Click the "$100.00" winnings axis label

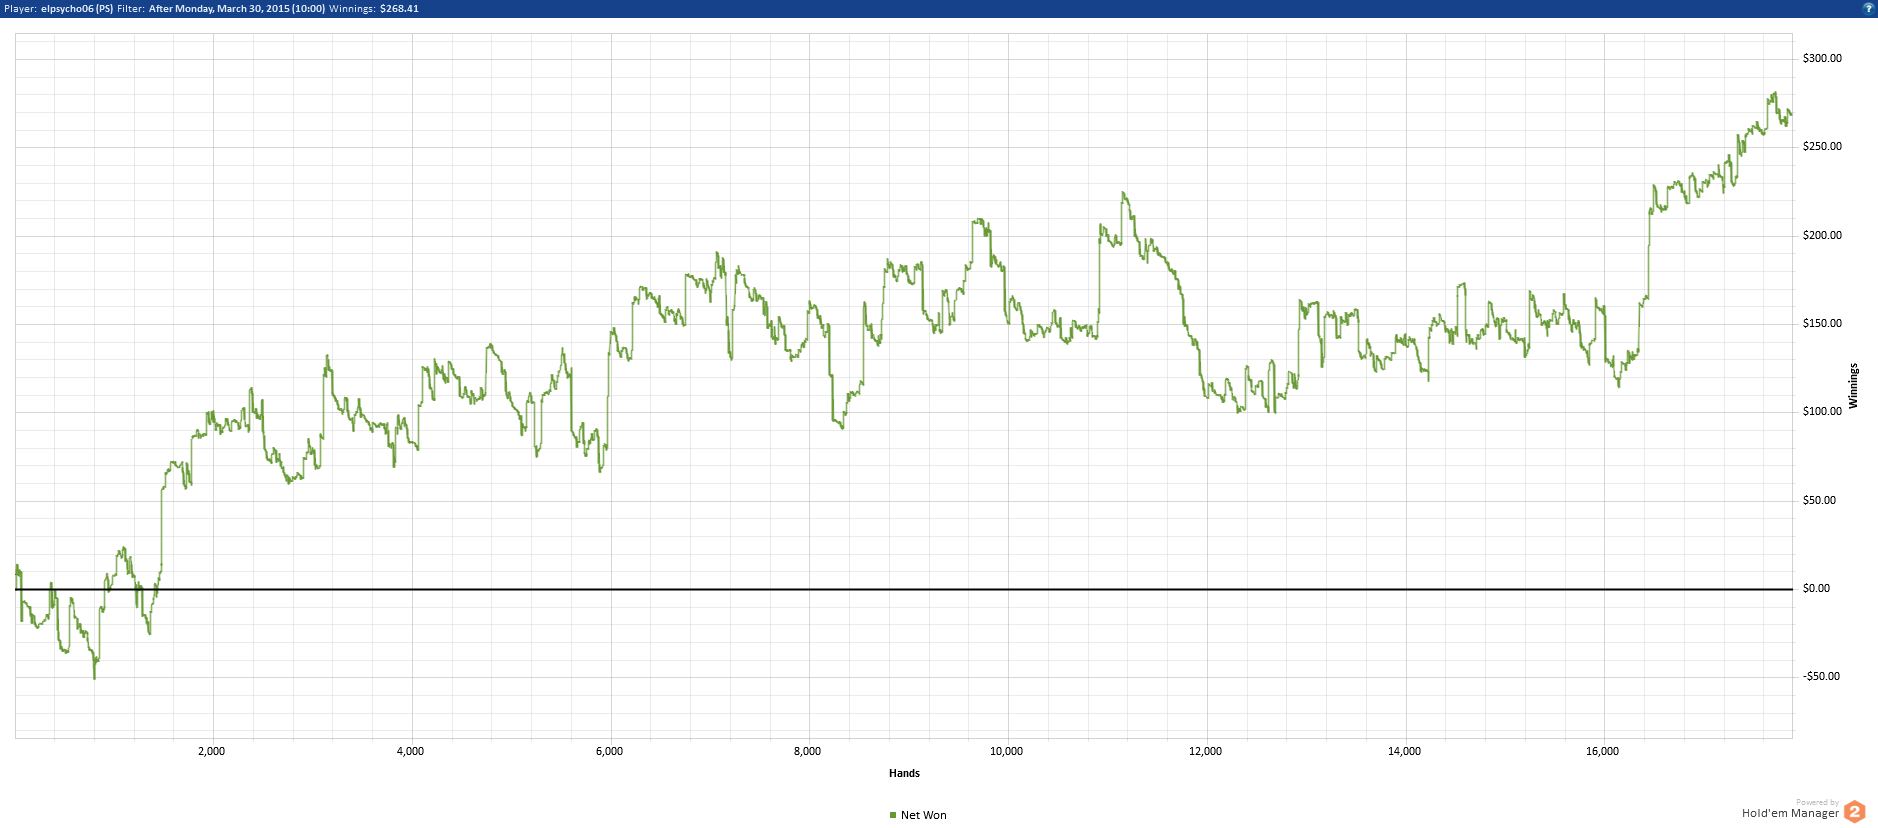pyautogui.click(x=1822, y=411)
